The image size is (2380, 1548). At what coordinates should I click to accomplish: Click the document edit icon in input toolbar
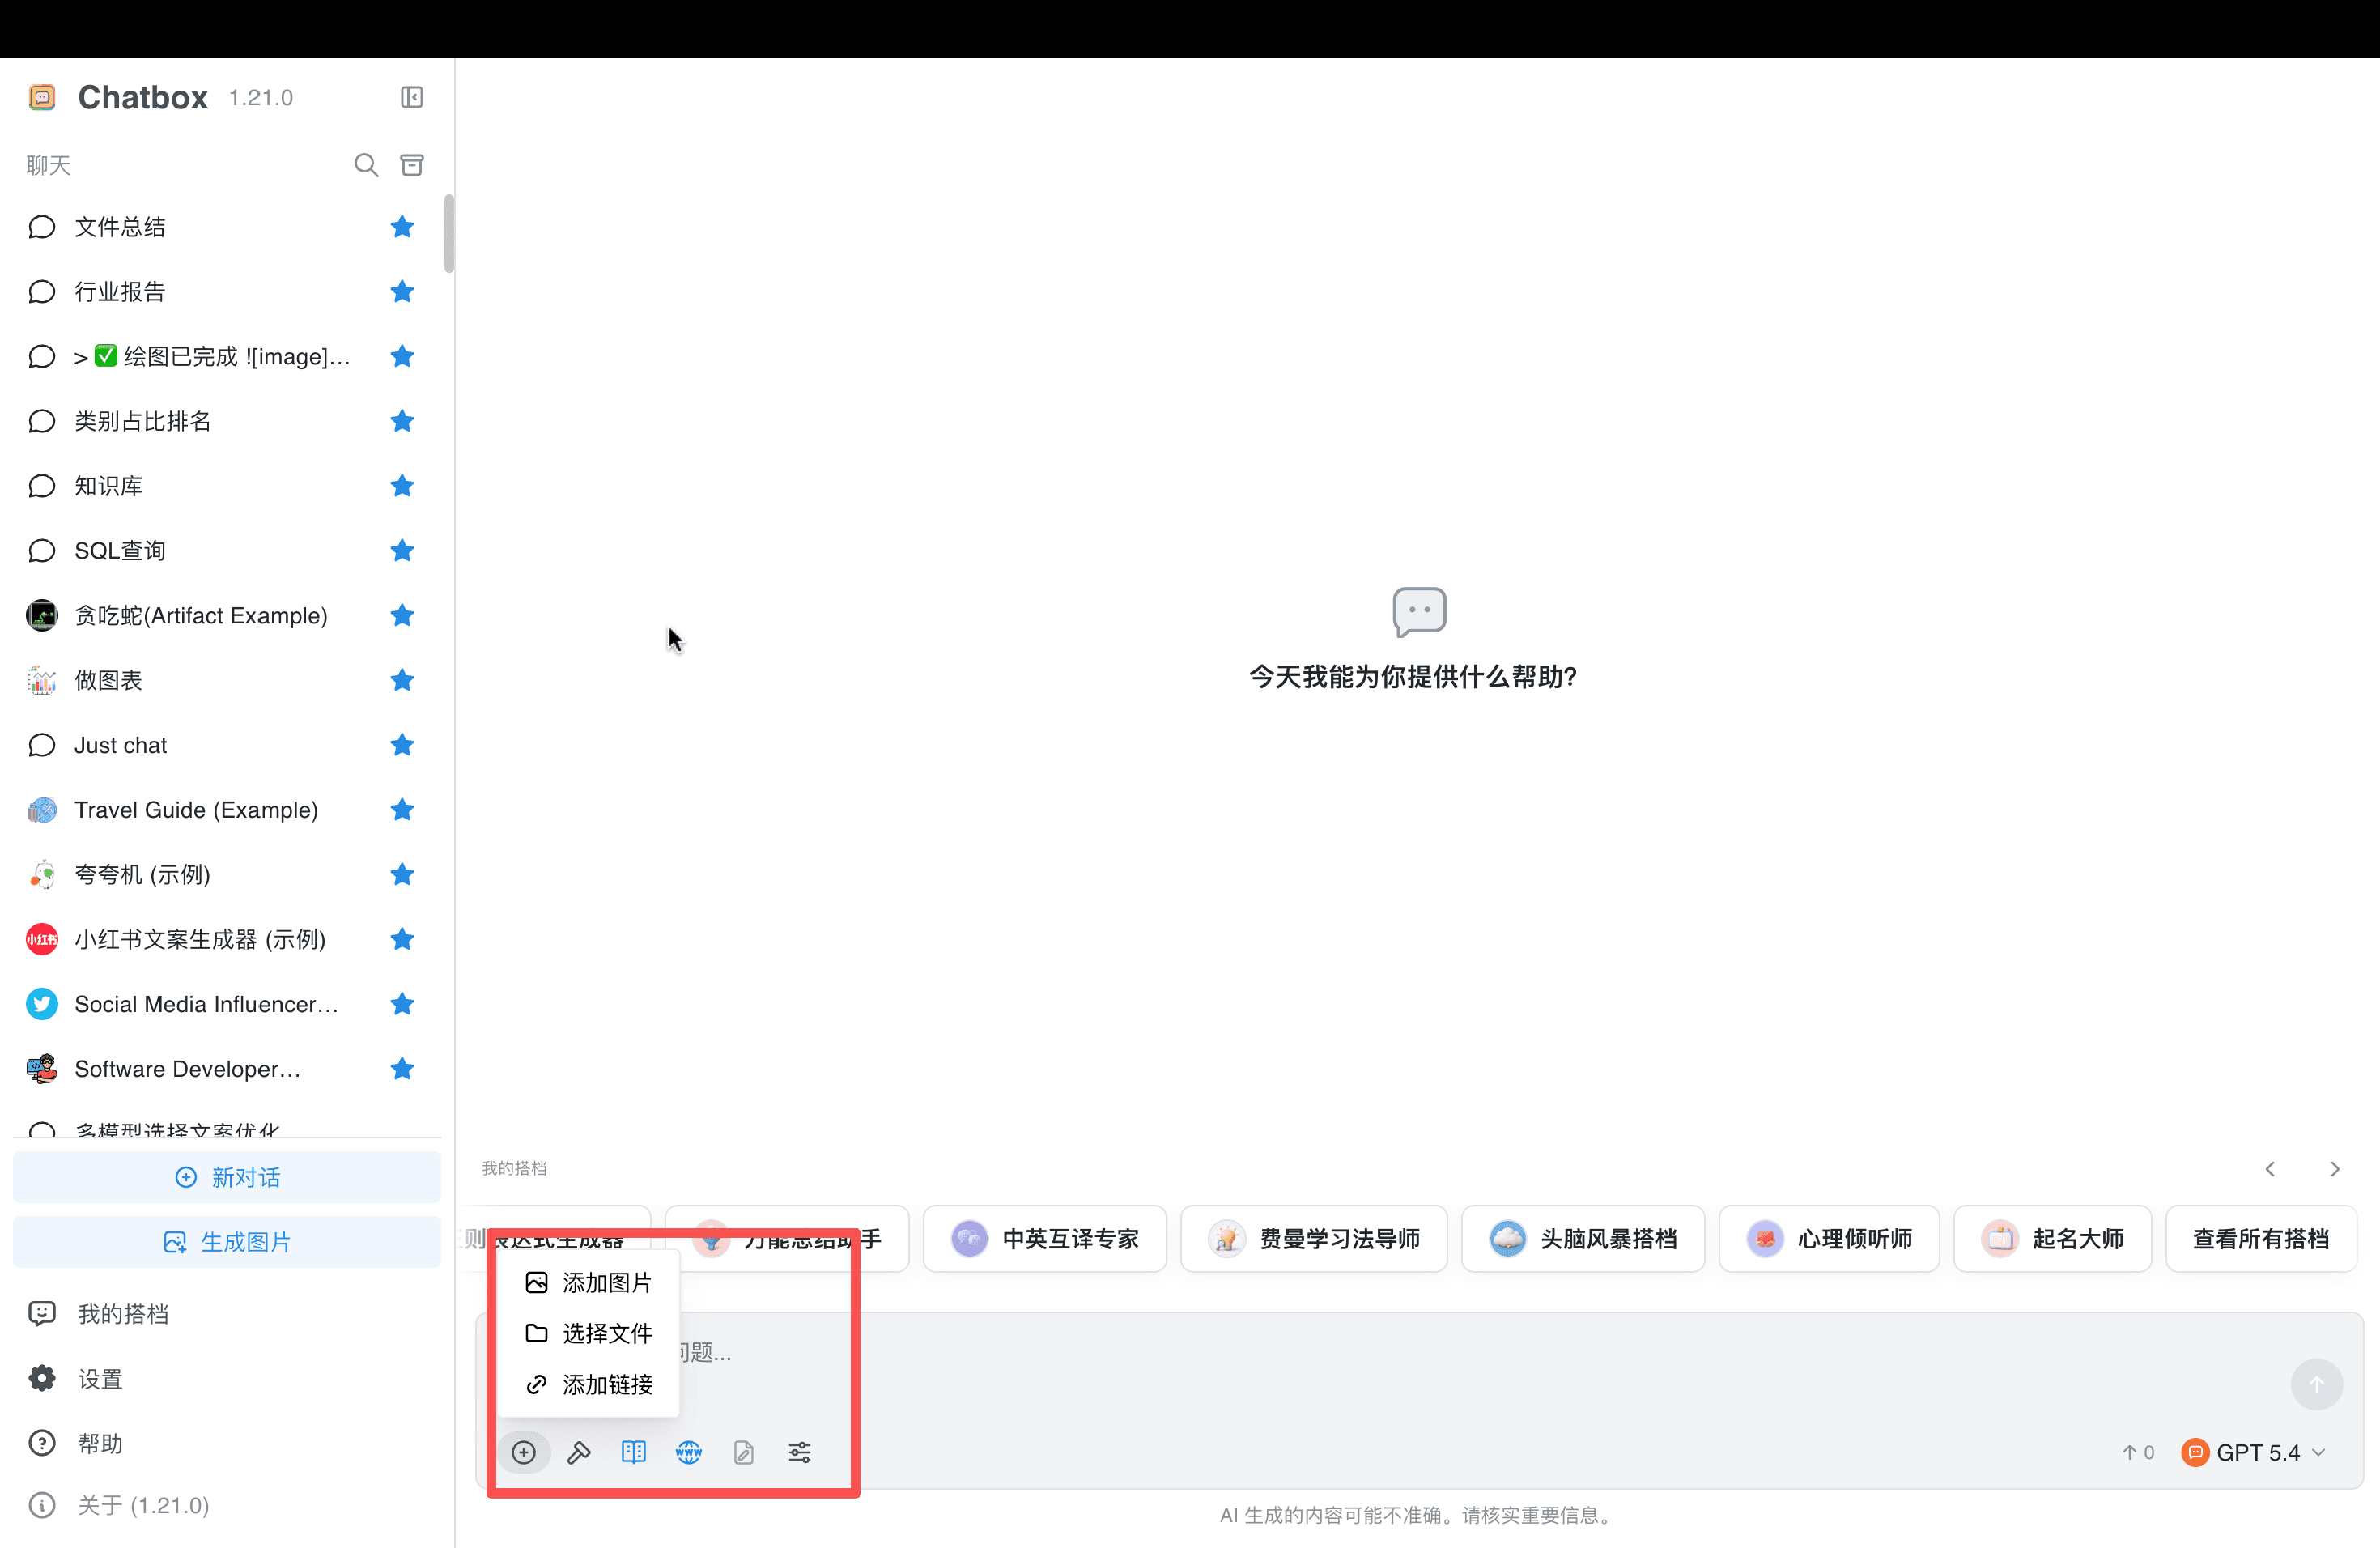pos(744,1452)
